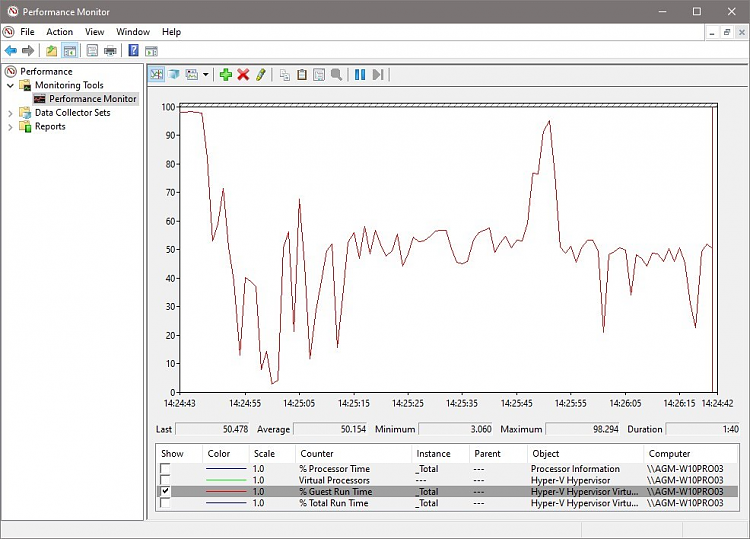Click the Forward arrow in MMC toolbar
The width and height of the screenshot is (750, 539).
click(x=28, y=50)
